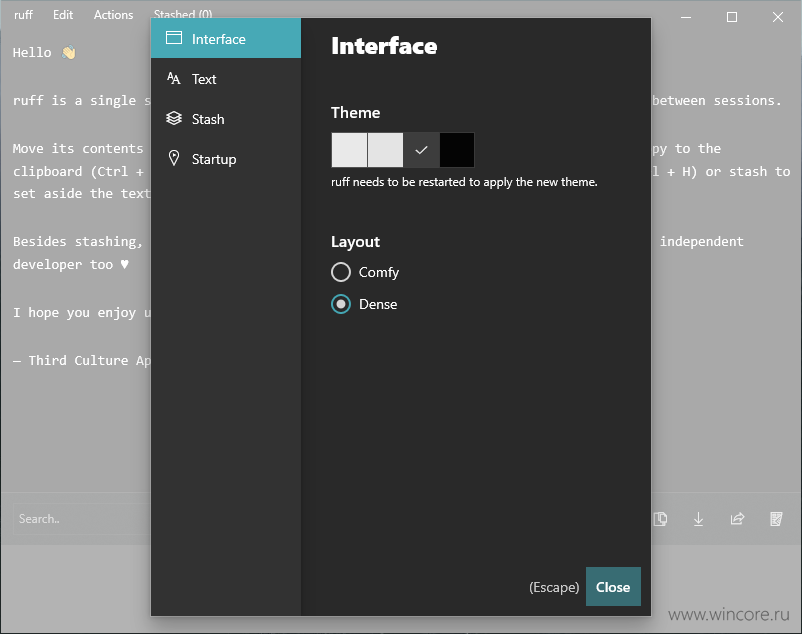Click the share icon in bottom toolbar
The image size is (802, 634).
(x=737, y=519)
